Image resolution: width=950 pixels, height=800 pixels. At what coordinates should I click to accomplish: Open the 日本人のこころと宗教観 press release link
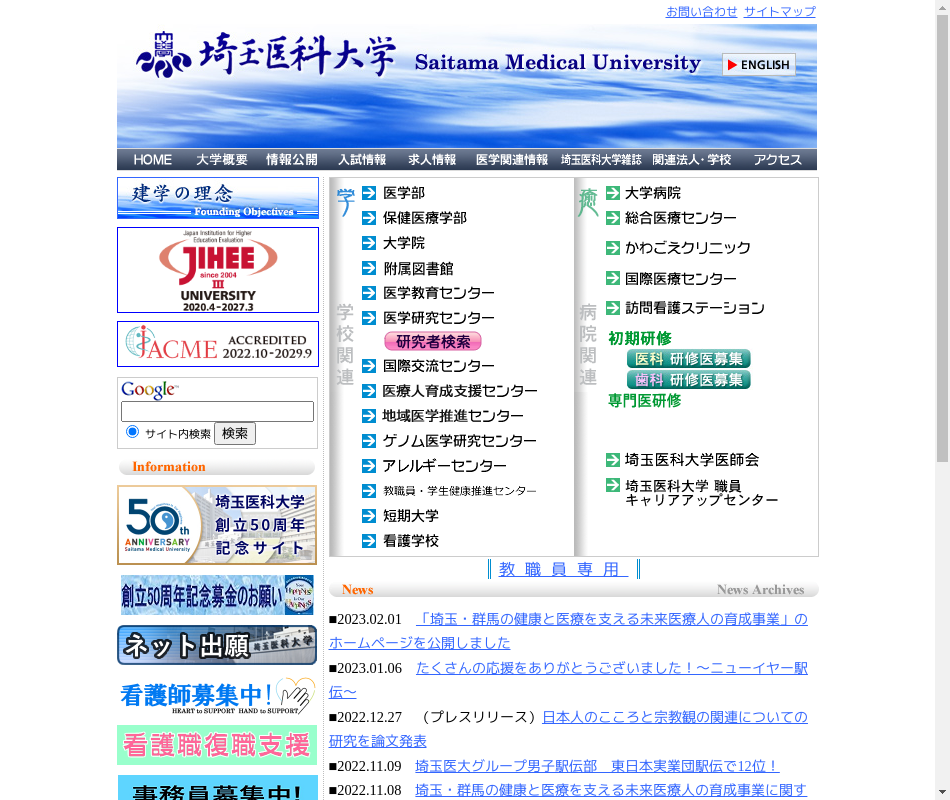[x=568, y=729]
